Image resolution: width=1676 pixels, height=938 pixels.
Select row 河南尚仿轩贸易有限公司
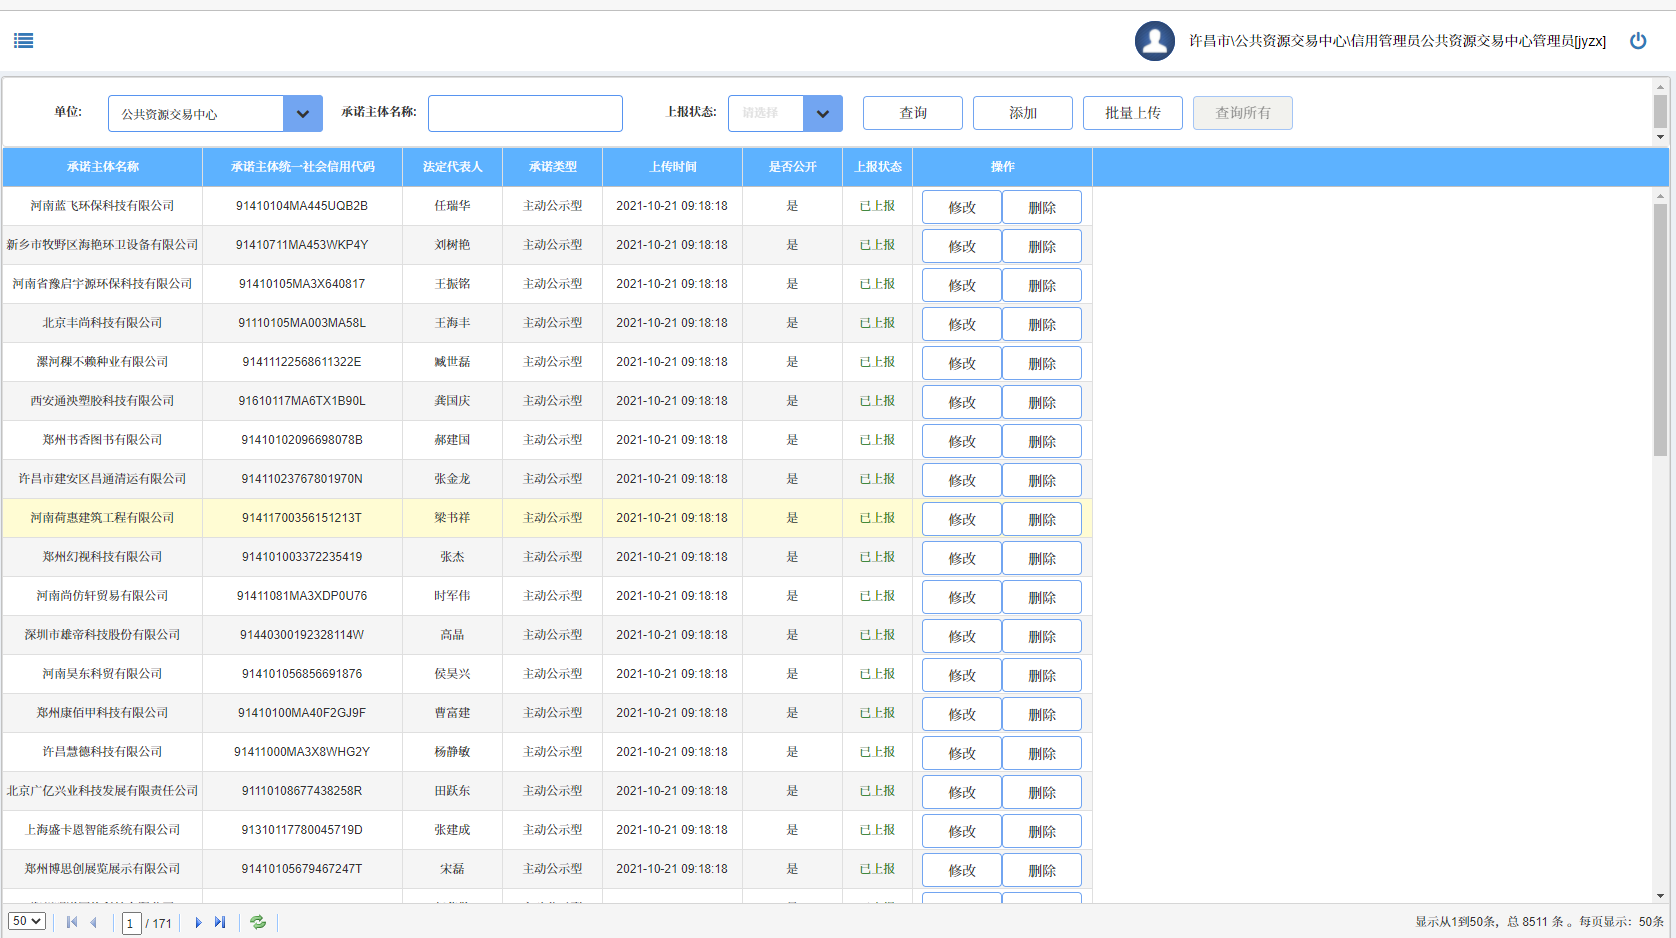coord(547,596)
